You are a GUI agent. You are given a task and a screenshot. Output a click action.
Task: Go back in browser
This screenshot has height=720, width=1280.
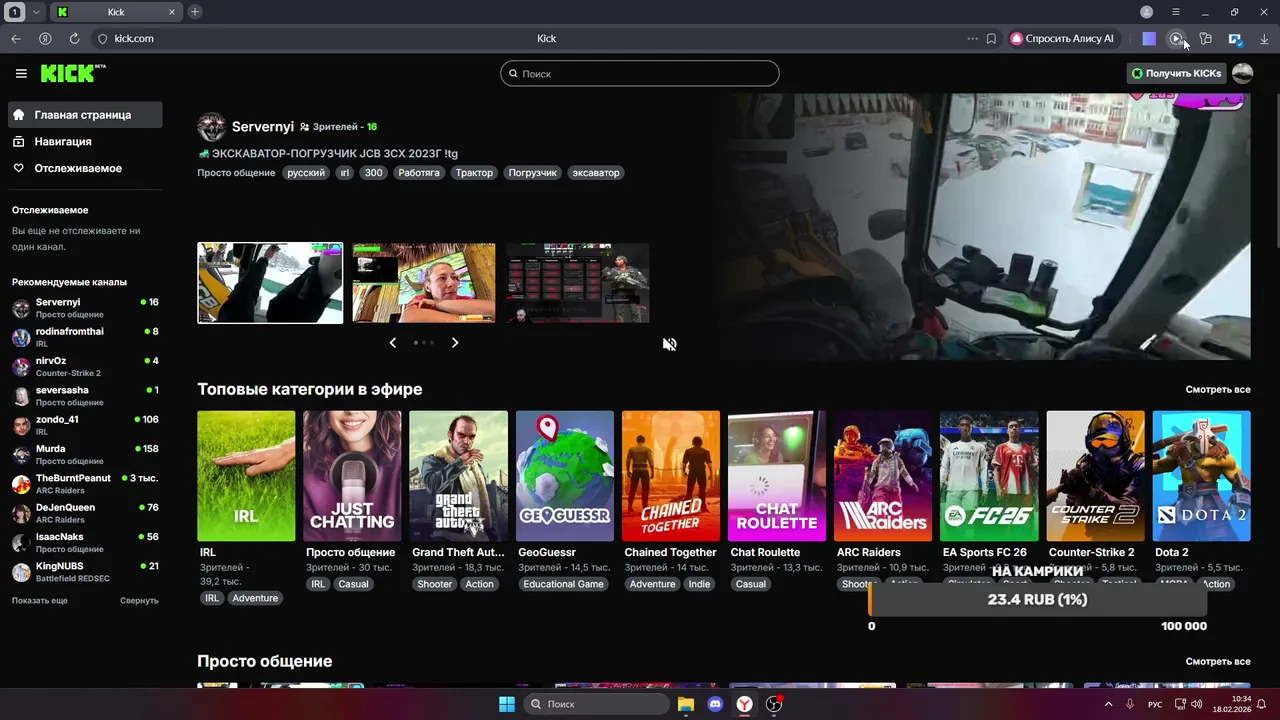click(16, 38)
